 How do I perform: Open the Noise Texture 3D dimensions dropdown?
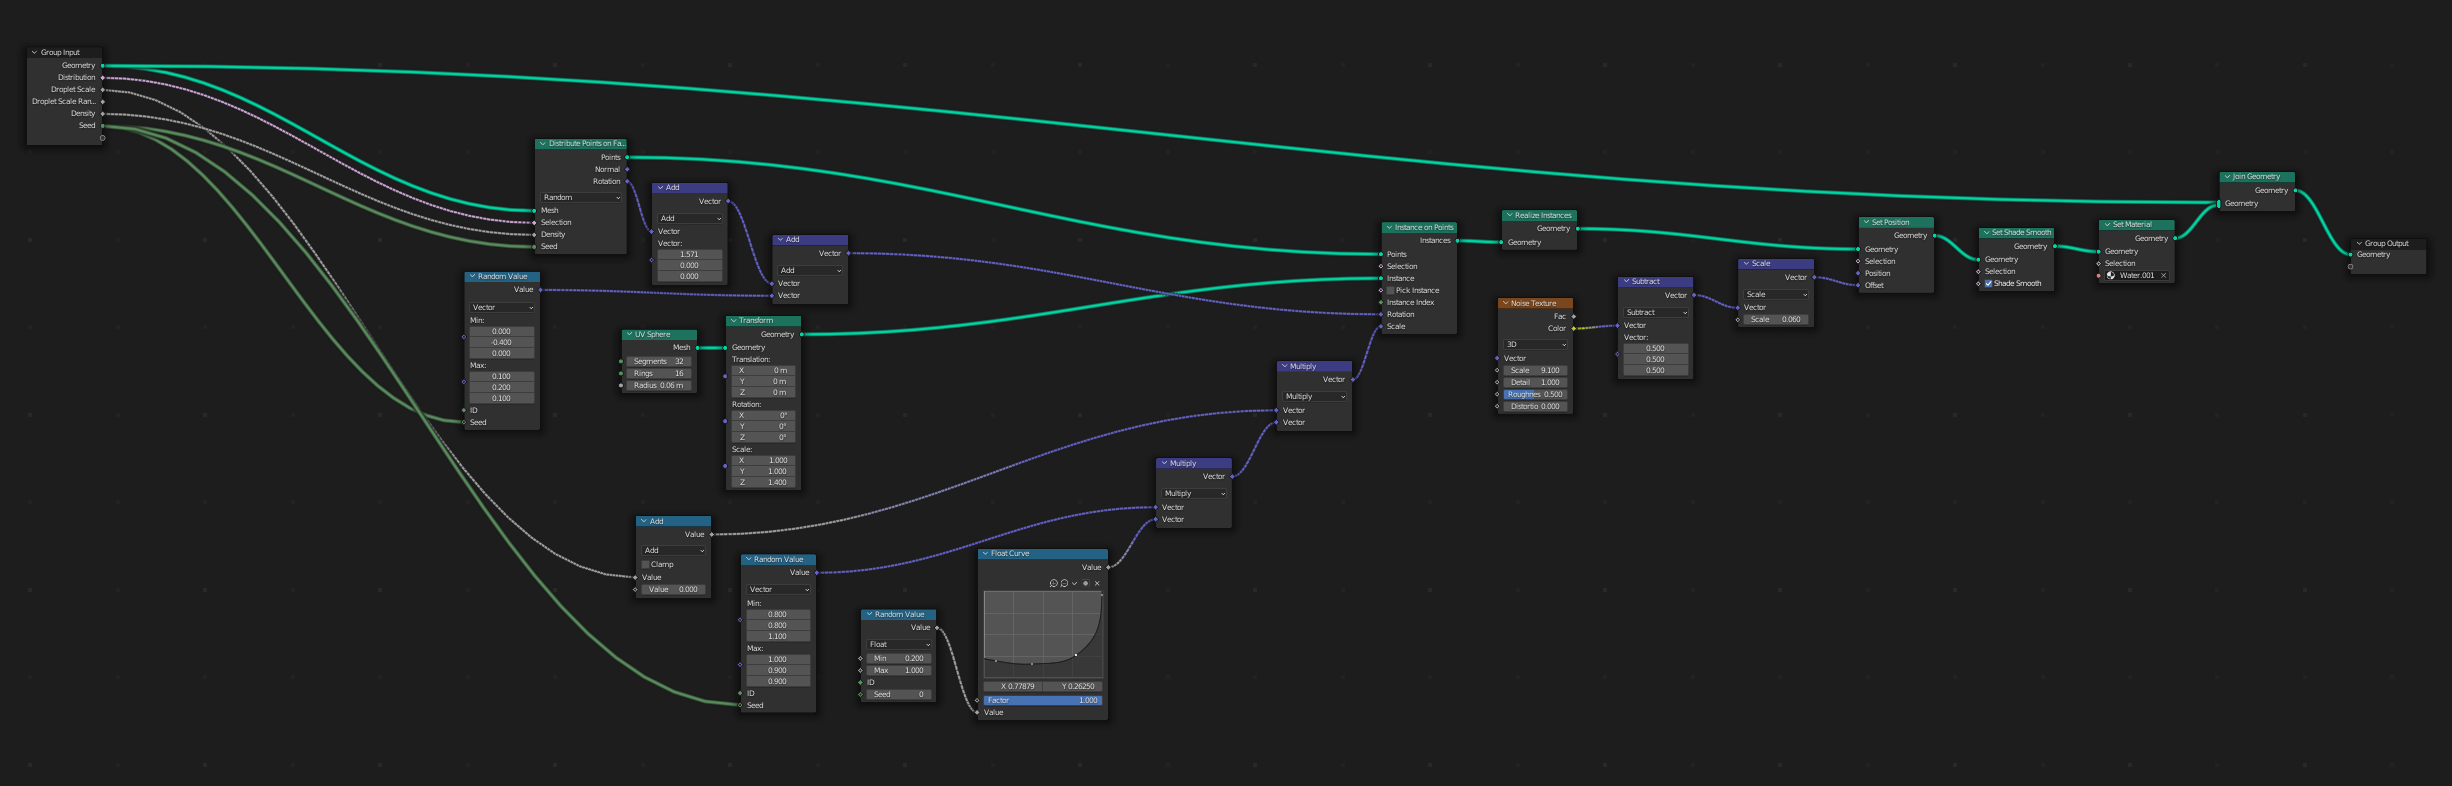[x=1536, y=344]
